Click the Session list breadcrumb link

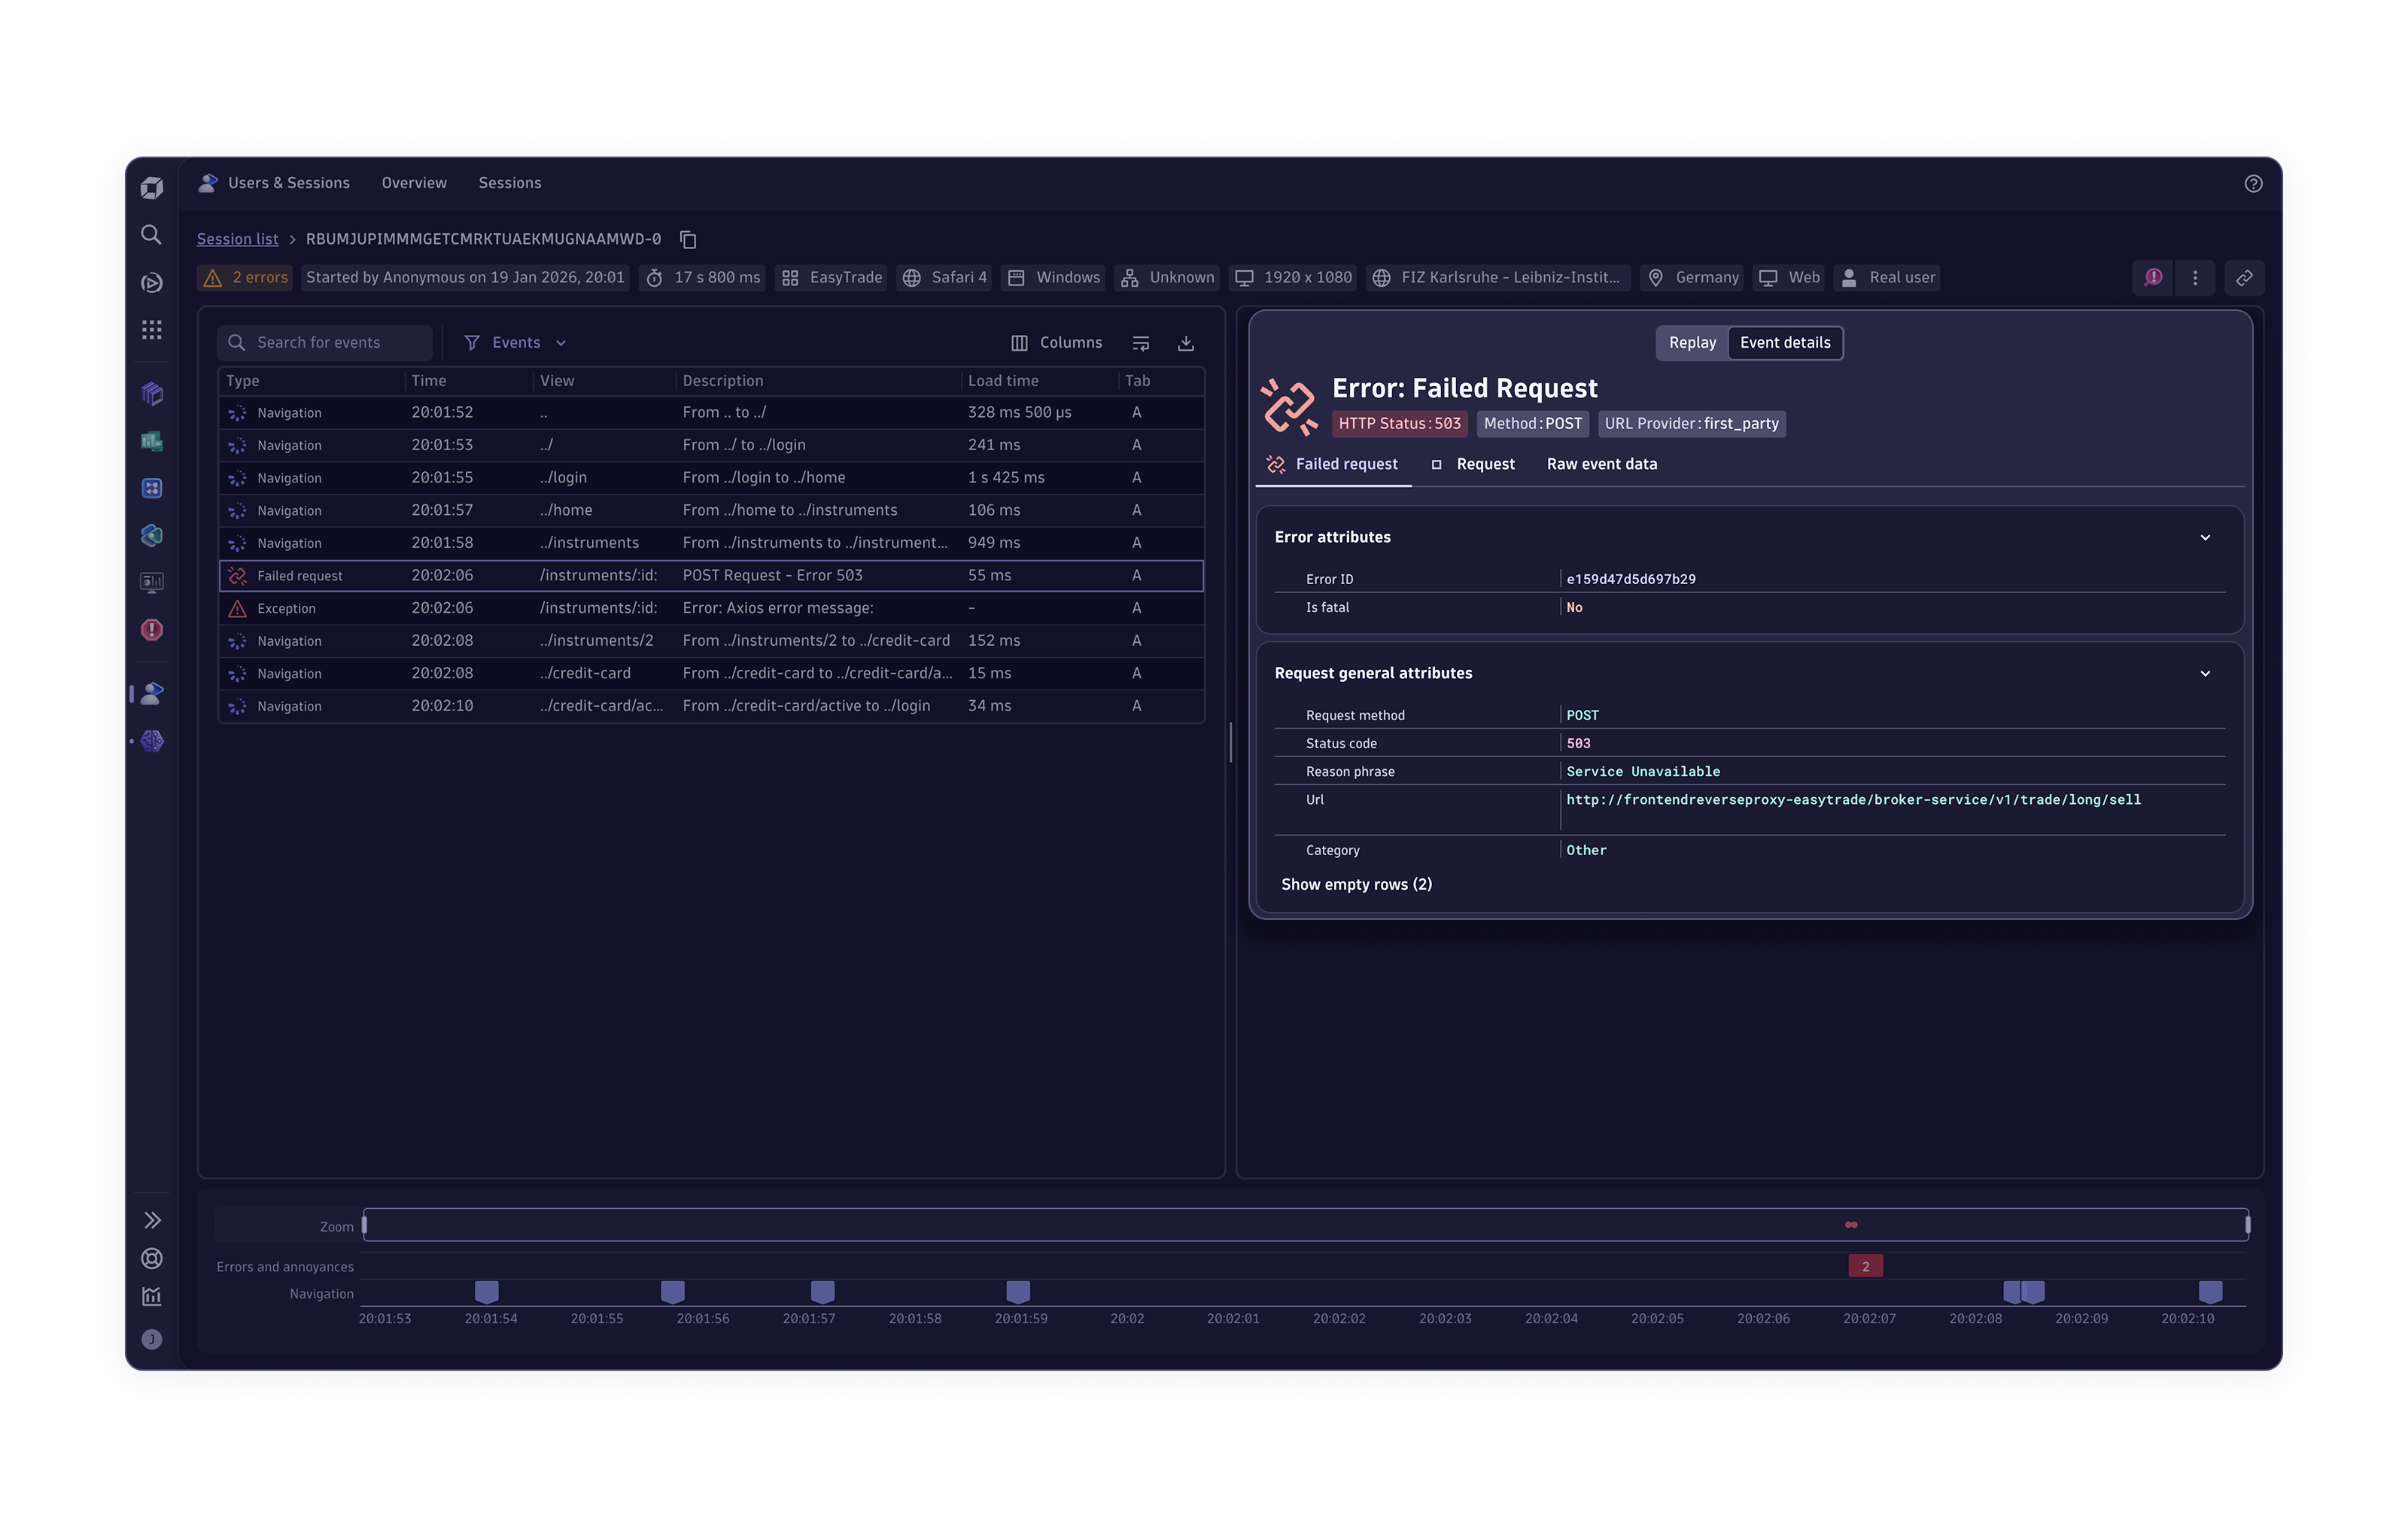237,239
